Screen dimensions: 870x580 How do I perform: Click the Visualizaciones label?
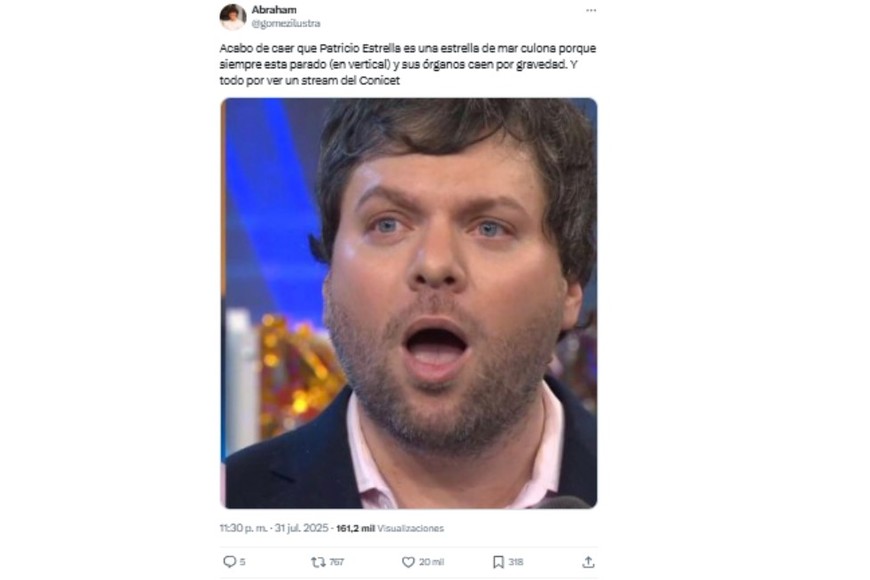[411, 528]
